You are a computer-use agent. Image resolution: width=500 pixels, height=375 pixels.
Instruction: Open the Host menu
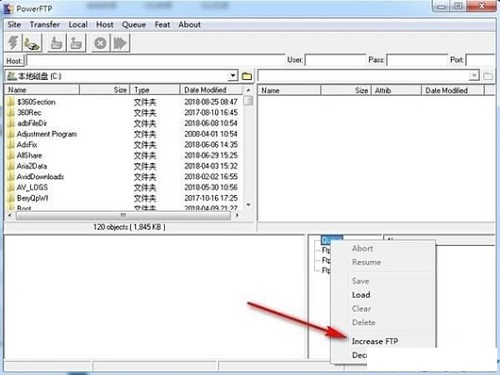pyautogui.click(x=105, y=25)
